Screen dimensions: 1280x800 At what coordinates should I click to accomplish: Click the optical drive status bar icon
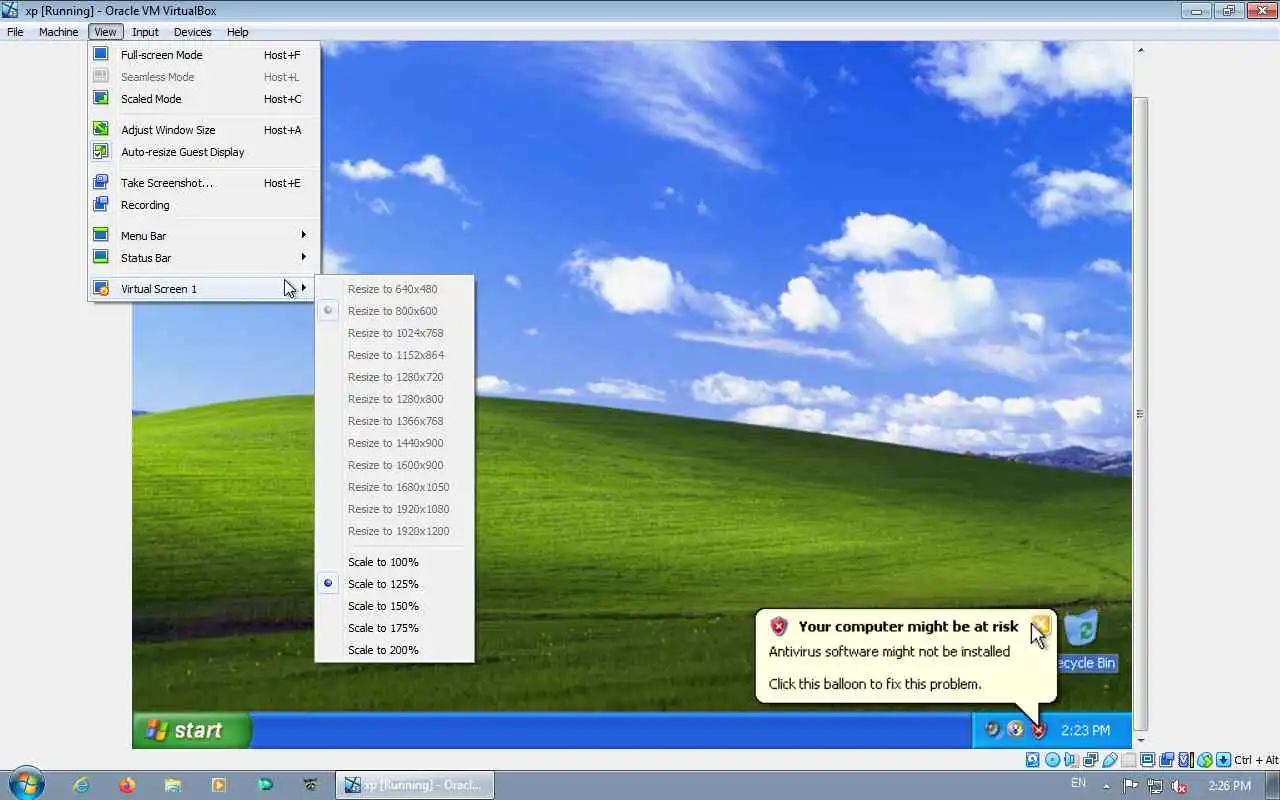click(1052, 760)
